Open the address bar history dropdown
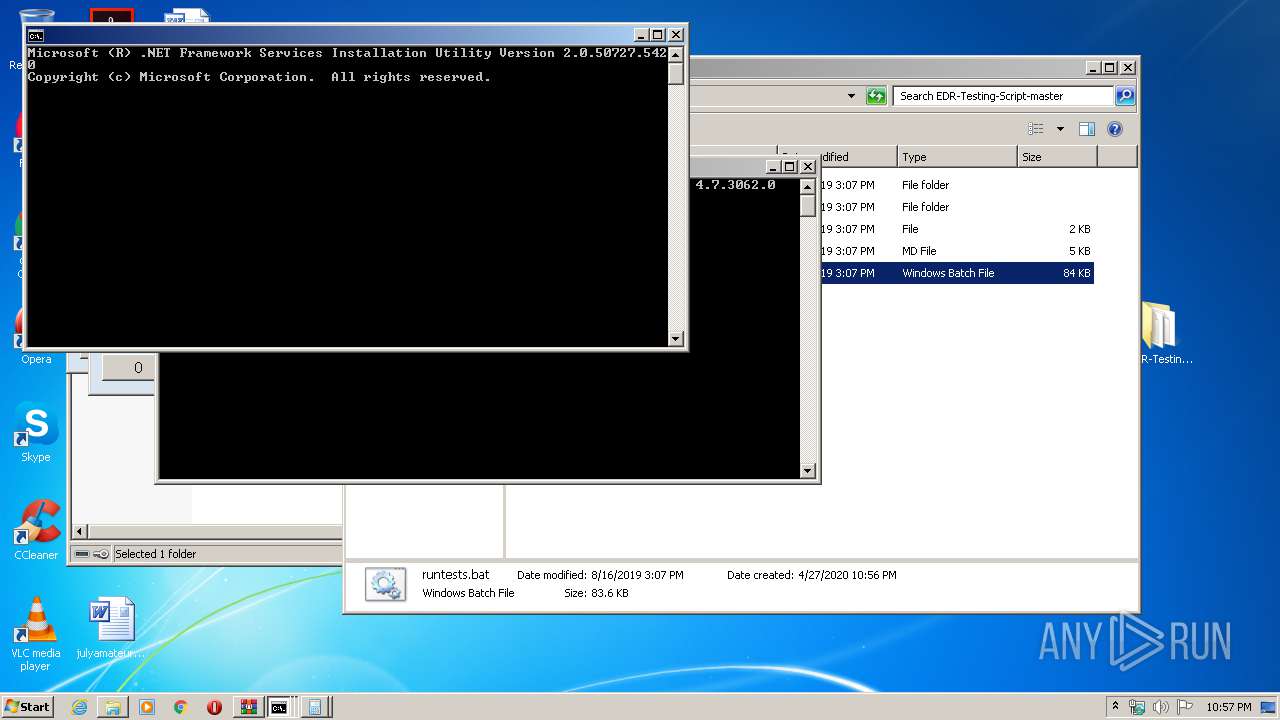 coord(851,96)
